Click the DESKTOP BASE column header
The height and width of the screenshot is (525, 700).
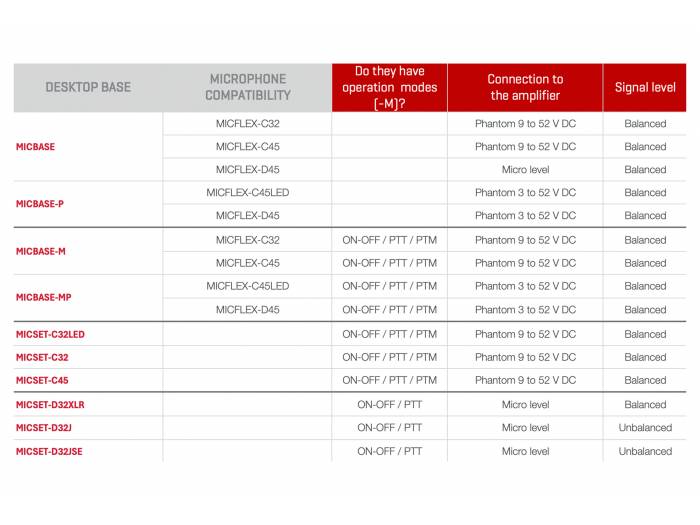pyautogui.click(x=88, y=87)
